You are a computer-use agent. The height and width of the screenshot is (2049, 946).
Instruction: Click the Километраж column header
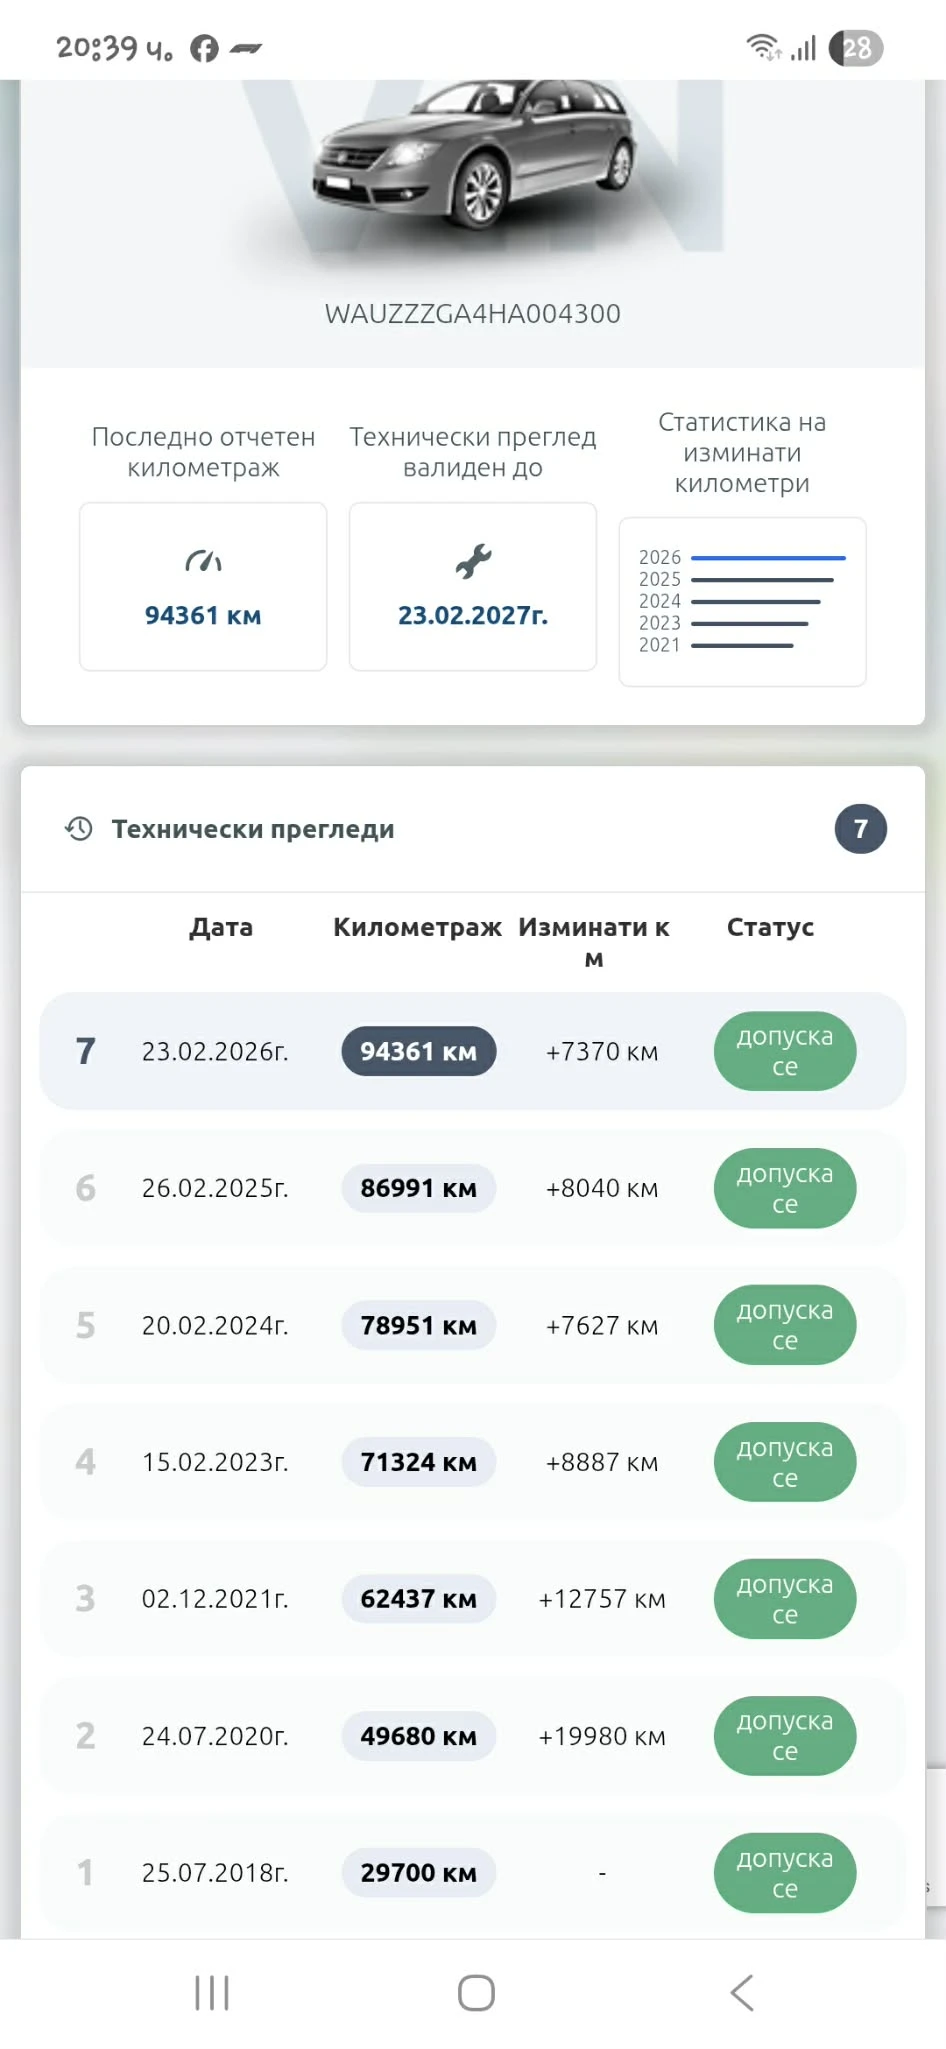tap(417, 927)
